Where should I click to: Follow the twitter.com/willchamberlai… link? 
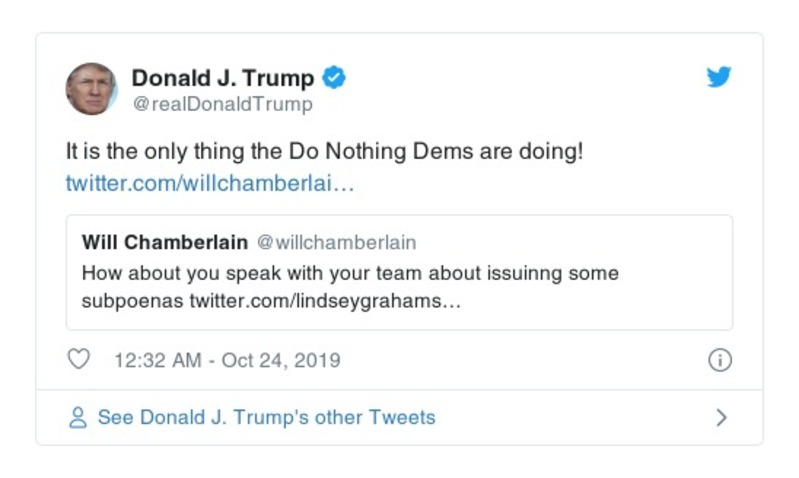(210, 185)
